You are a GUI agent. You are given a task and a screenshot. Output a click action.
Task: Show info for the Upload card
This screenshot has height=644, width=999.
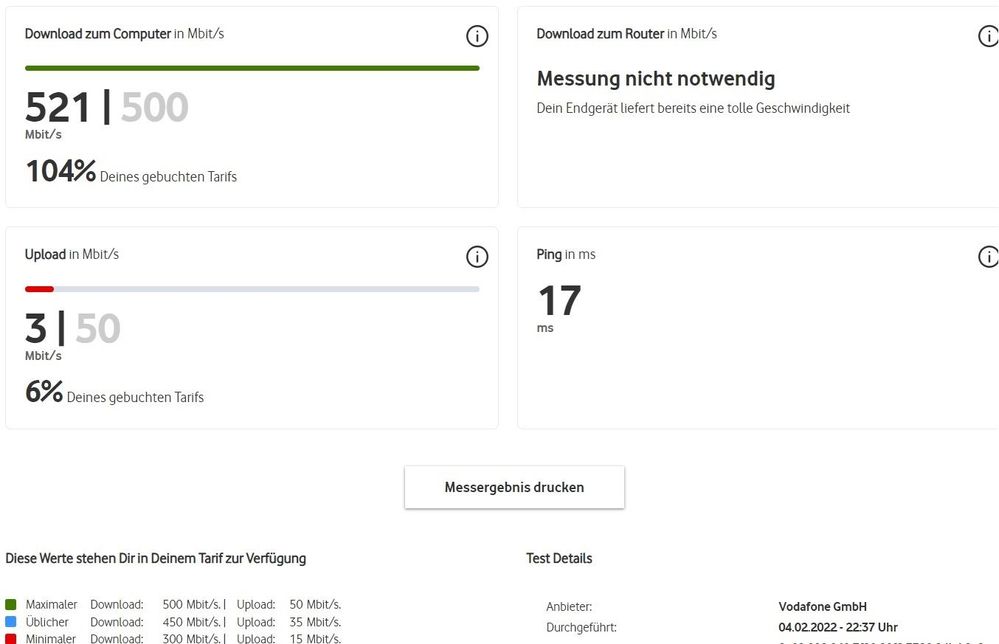point(477,257)
